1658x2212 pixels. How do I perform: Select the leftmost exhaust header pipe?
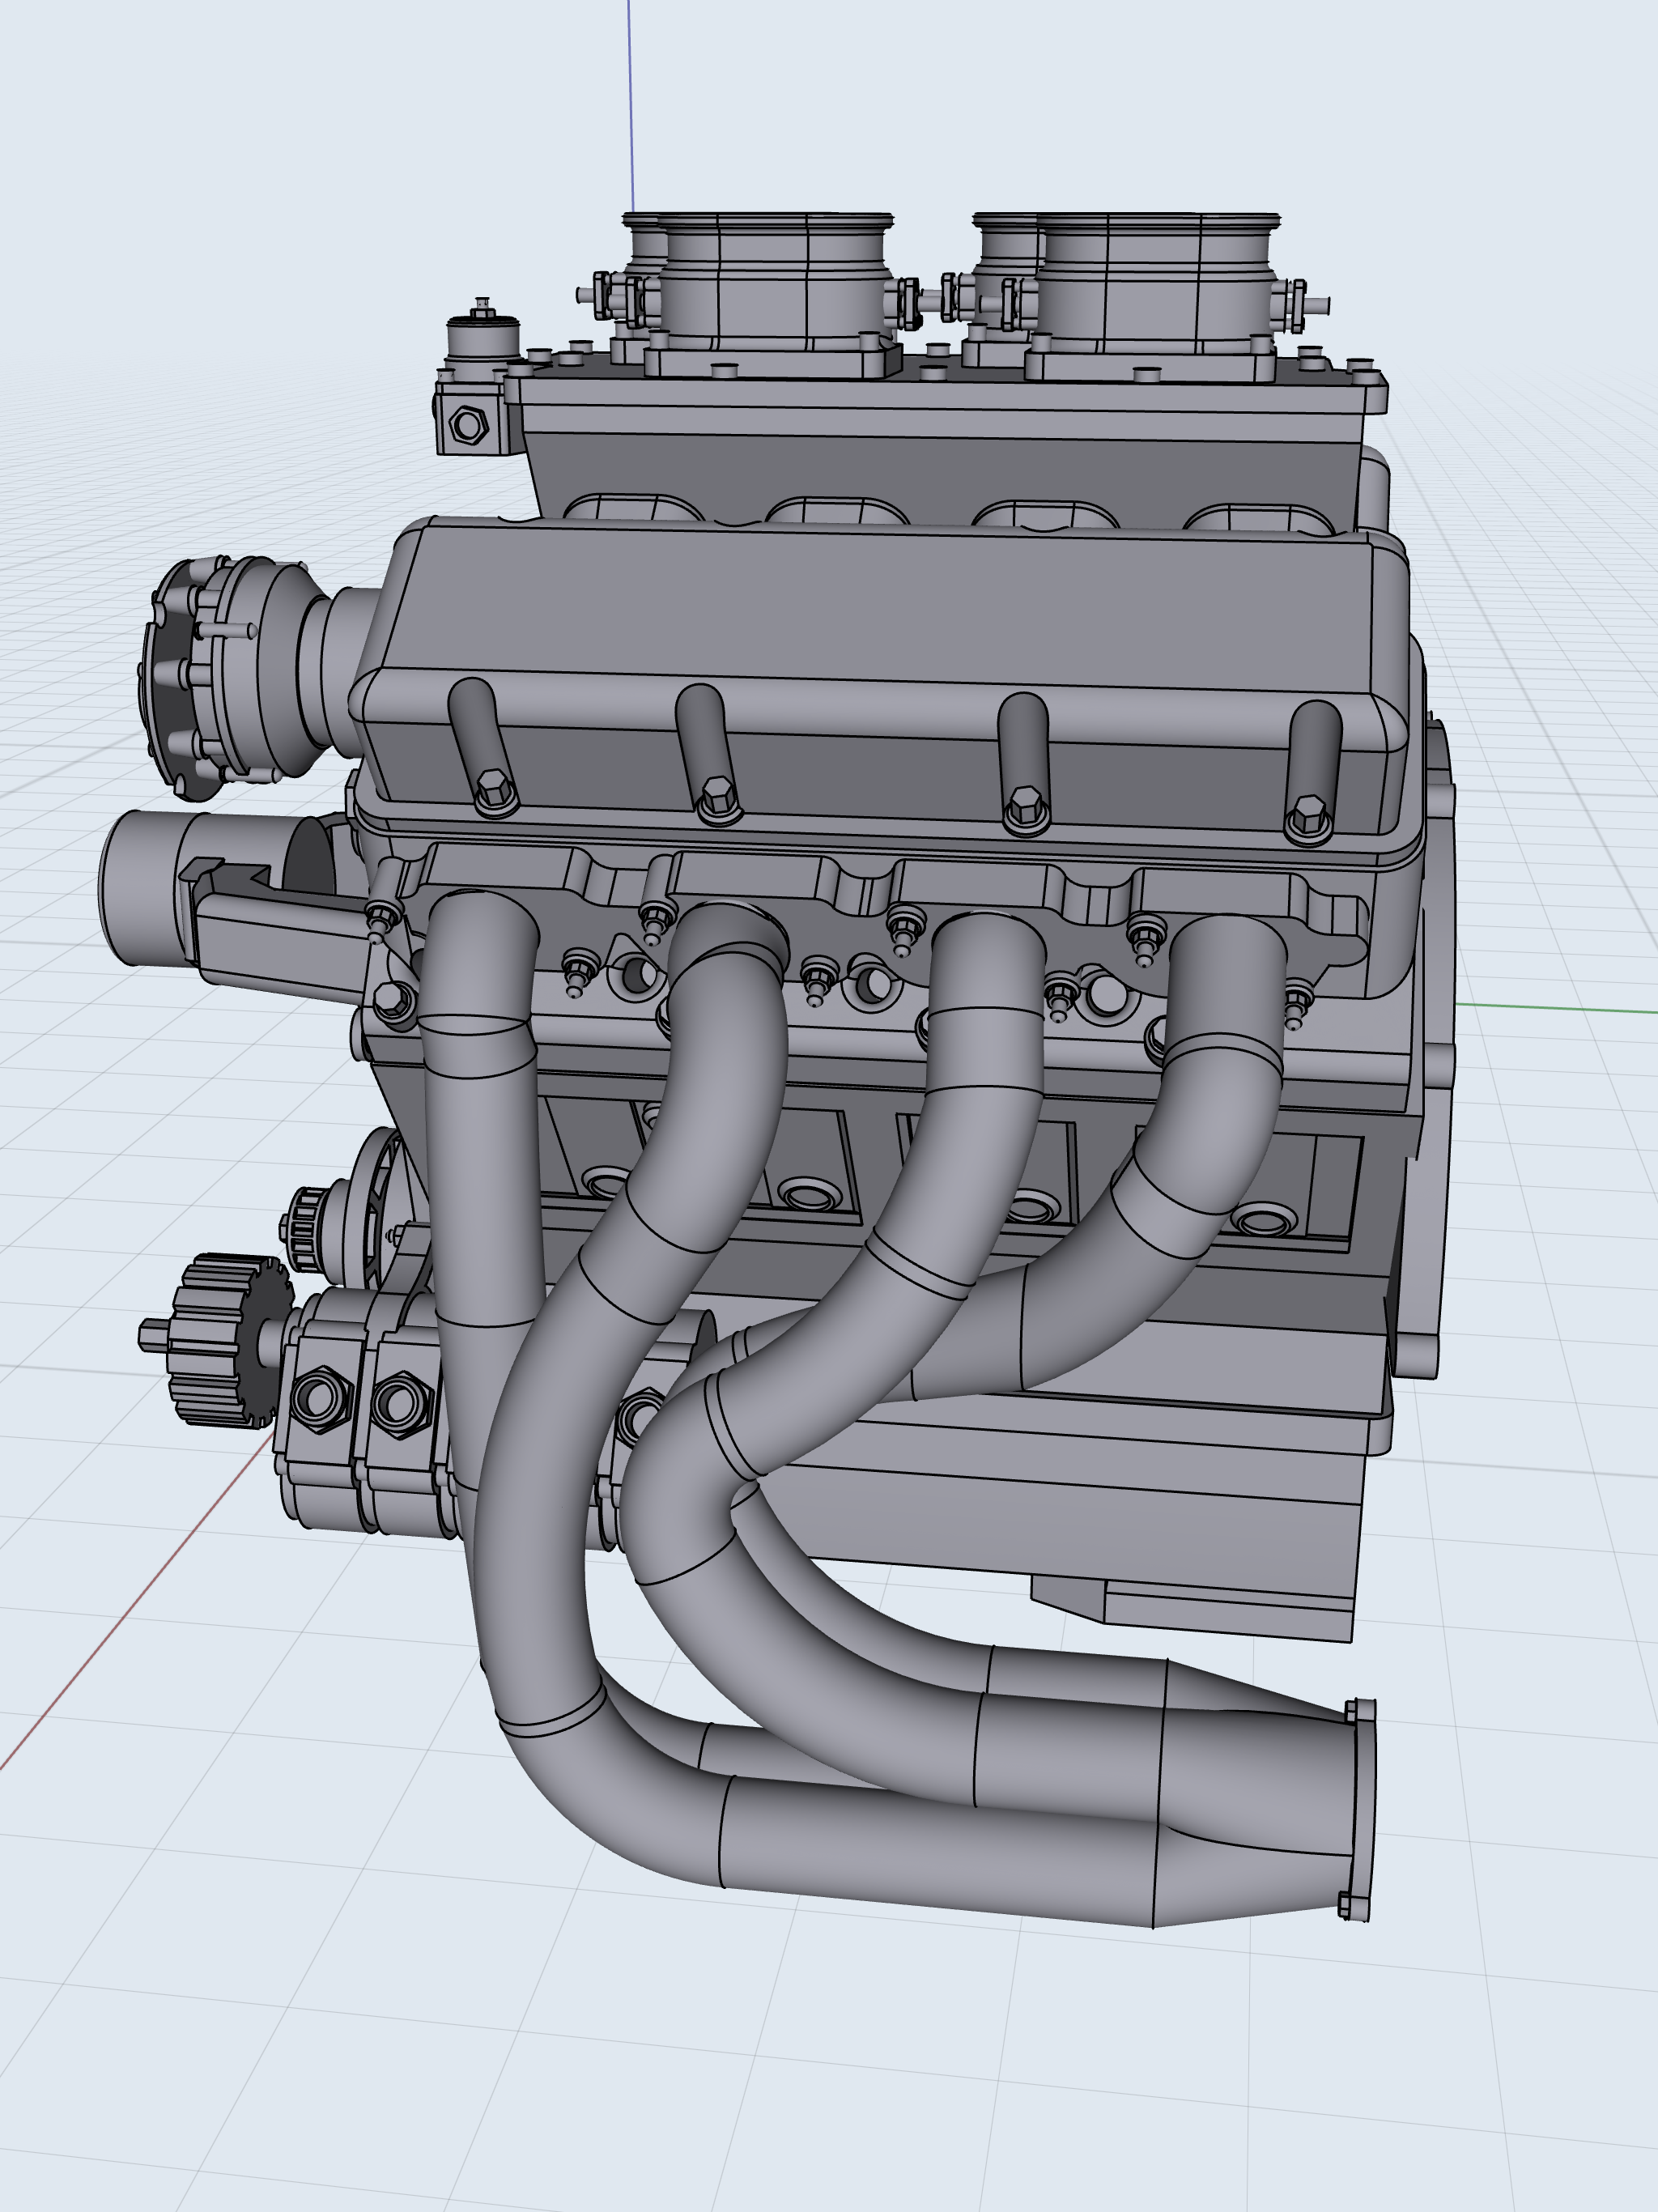[483, 1150]
